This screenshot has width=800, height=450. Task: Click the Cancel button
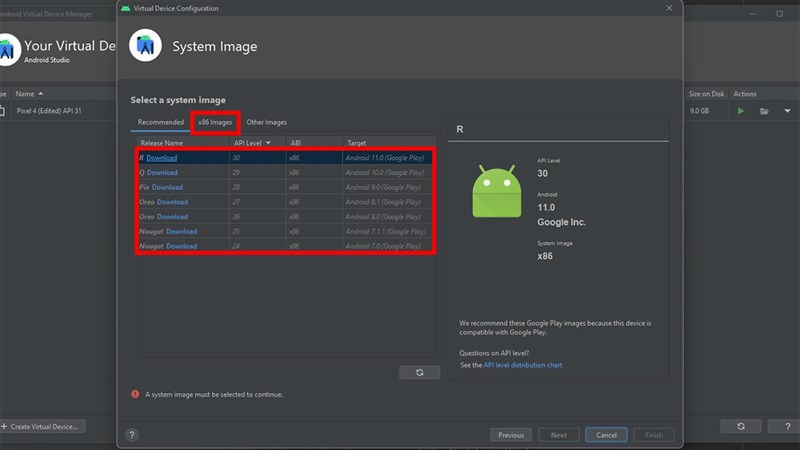(x=606, y=435)
